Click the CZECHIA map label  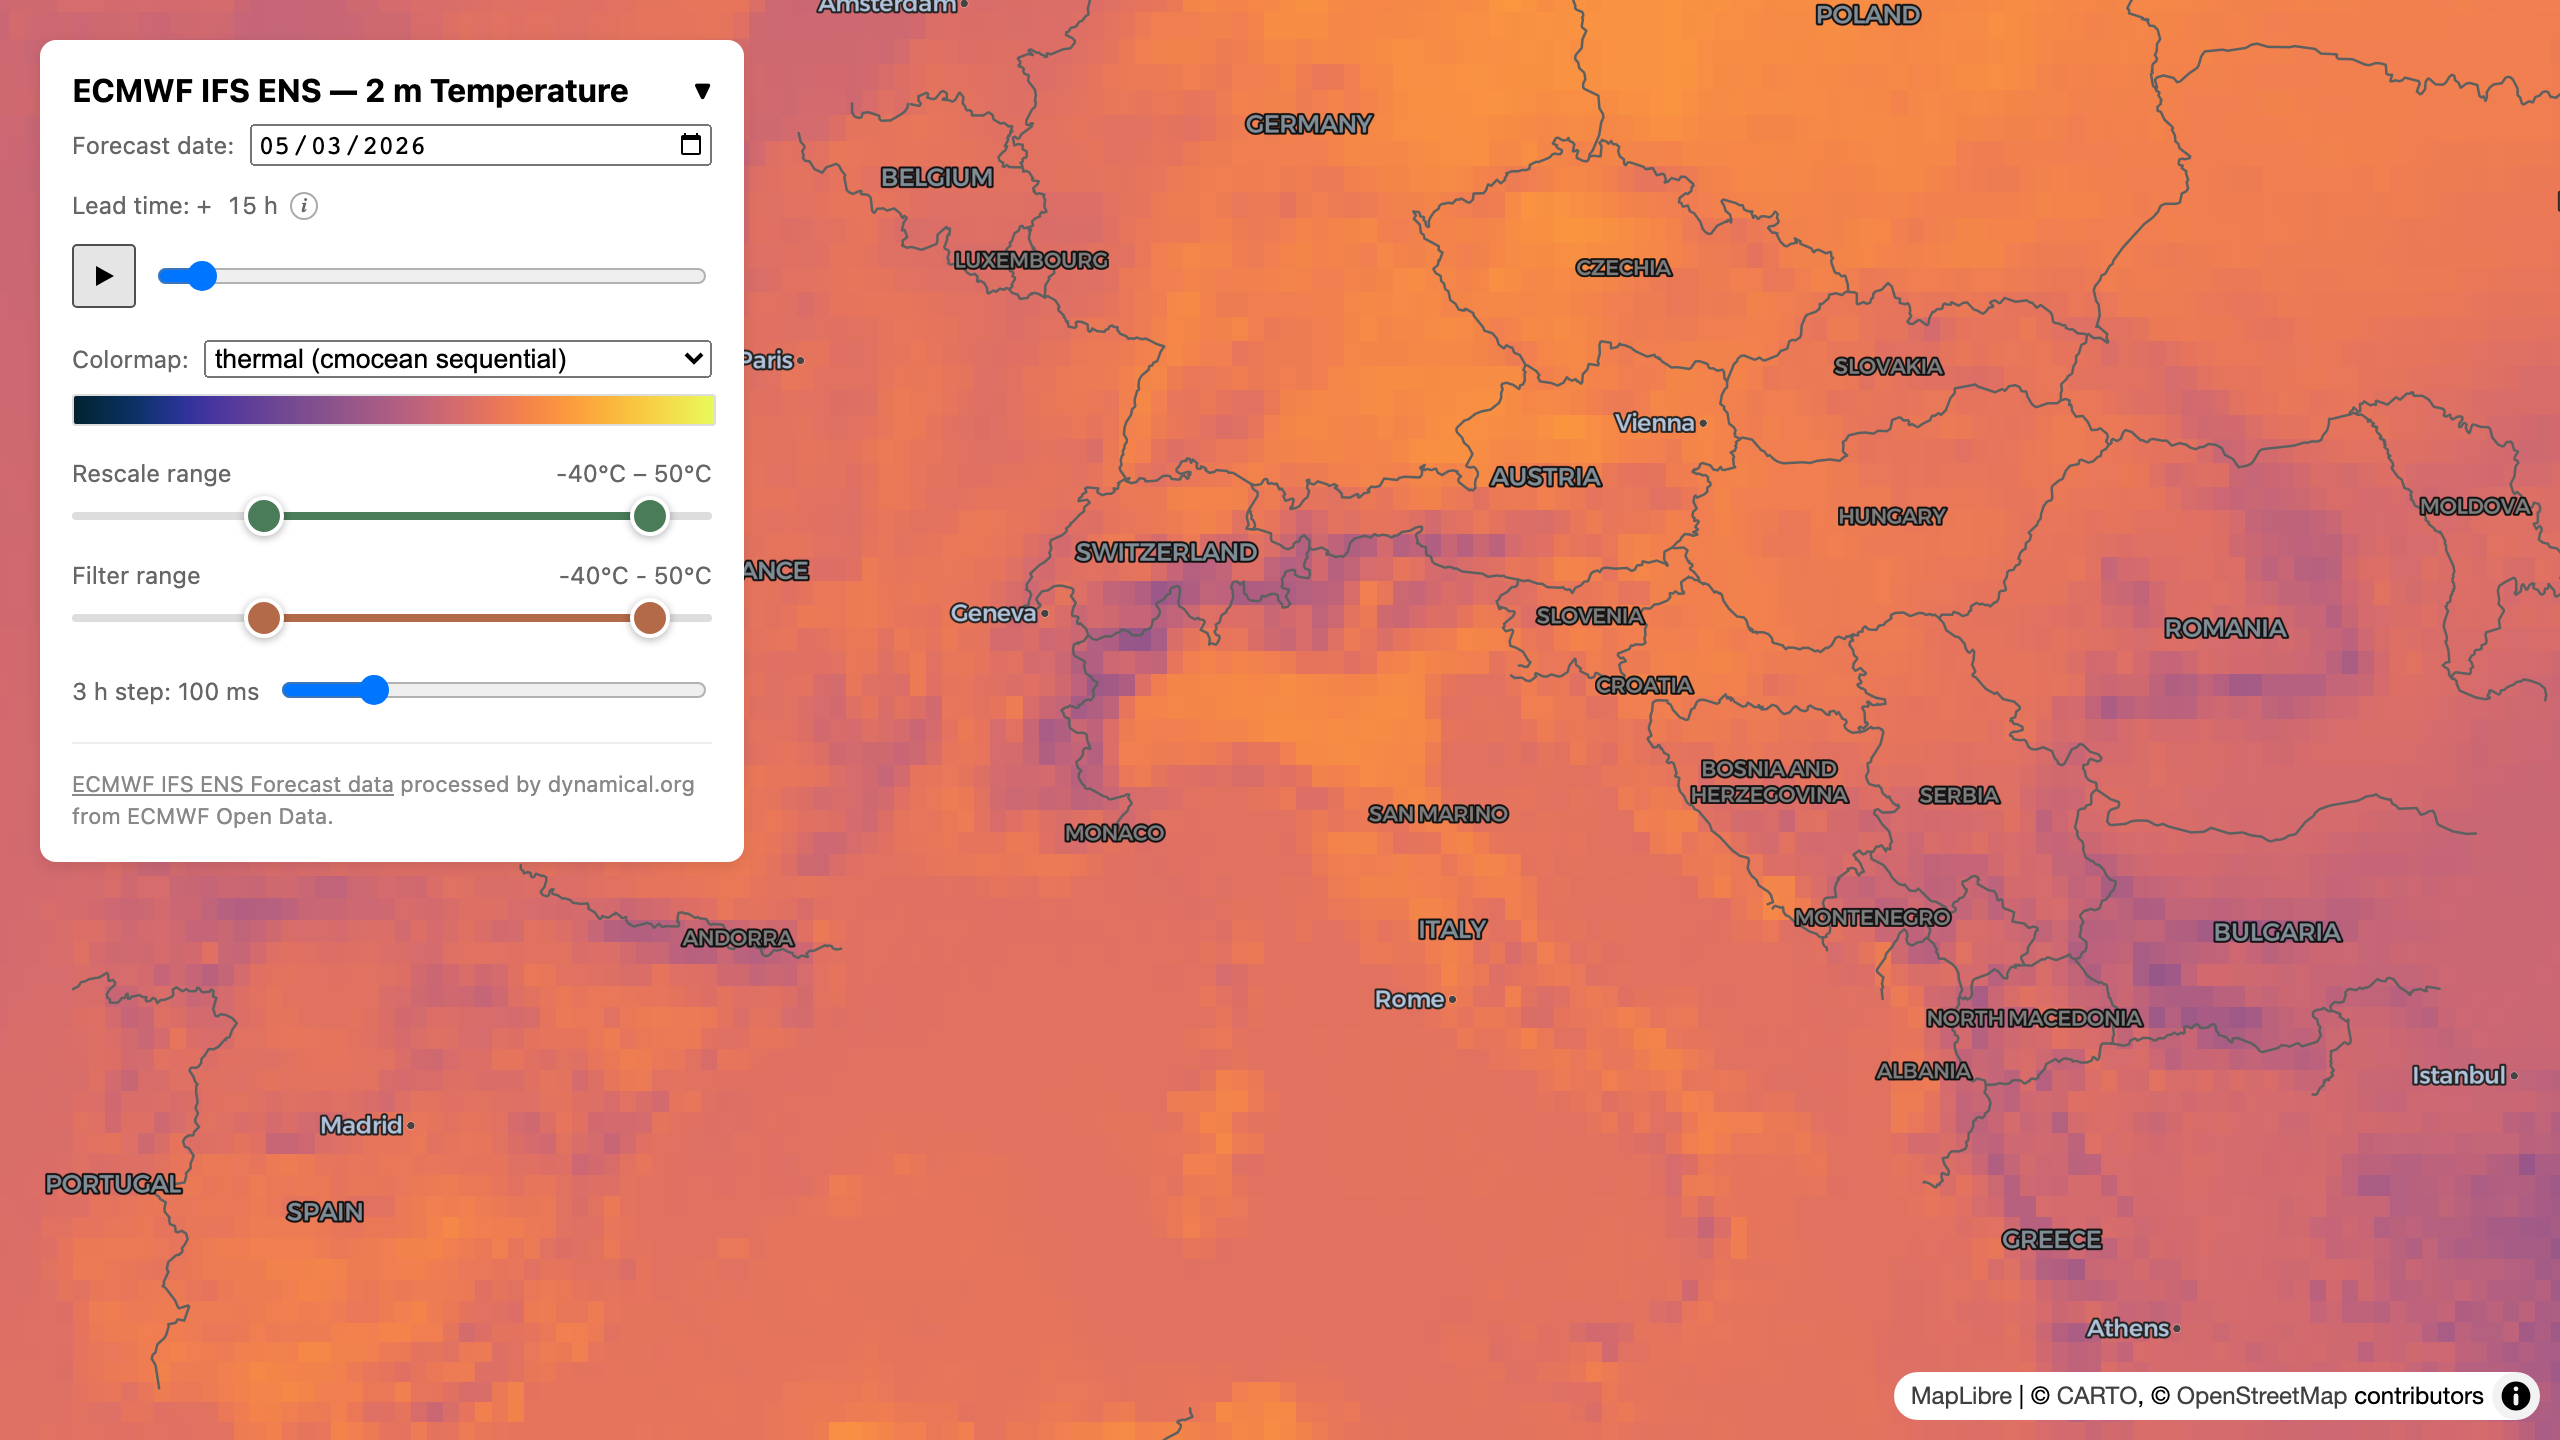[1623, 267]
